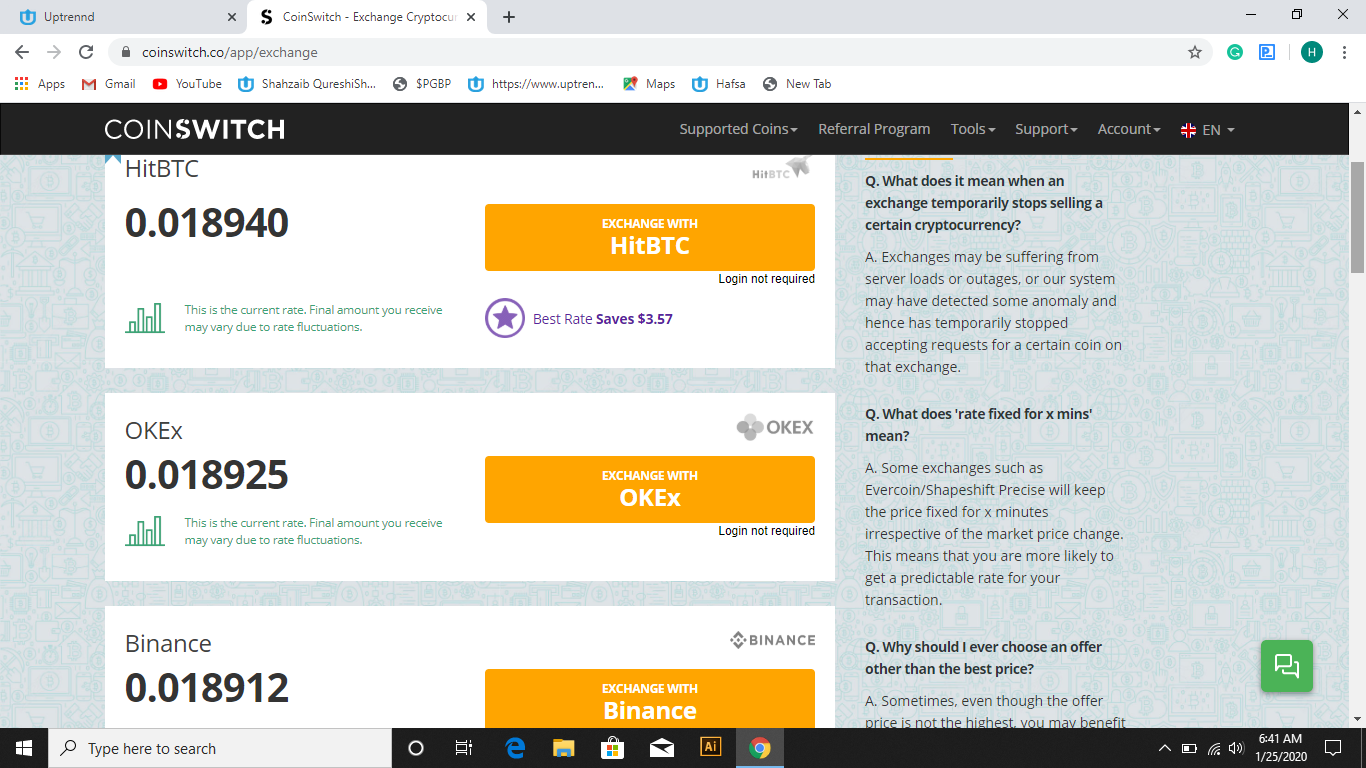Open the https://www.uptren... bookmark
Image resolution: width=1366 pixels, height=768 pixels.
tap(537, 84)
